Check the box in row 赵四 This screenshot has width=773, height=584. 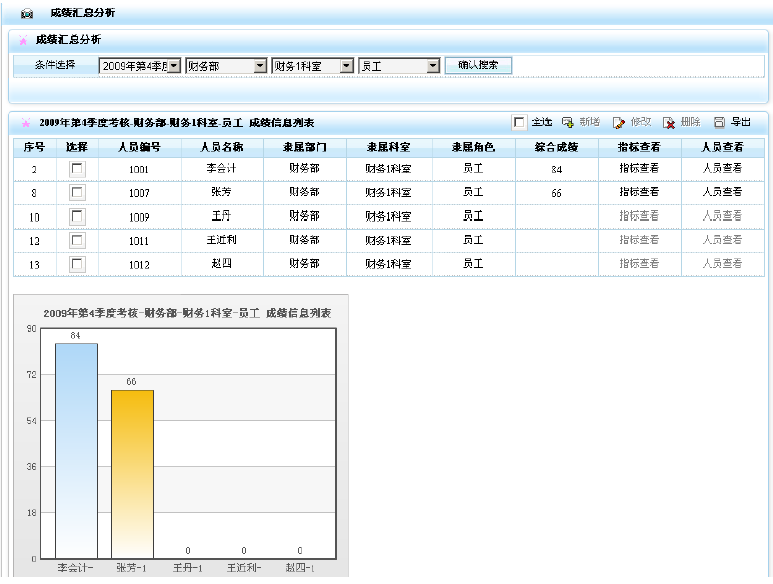click(x=77, y=264)
